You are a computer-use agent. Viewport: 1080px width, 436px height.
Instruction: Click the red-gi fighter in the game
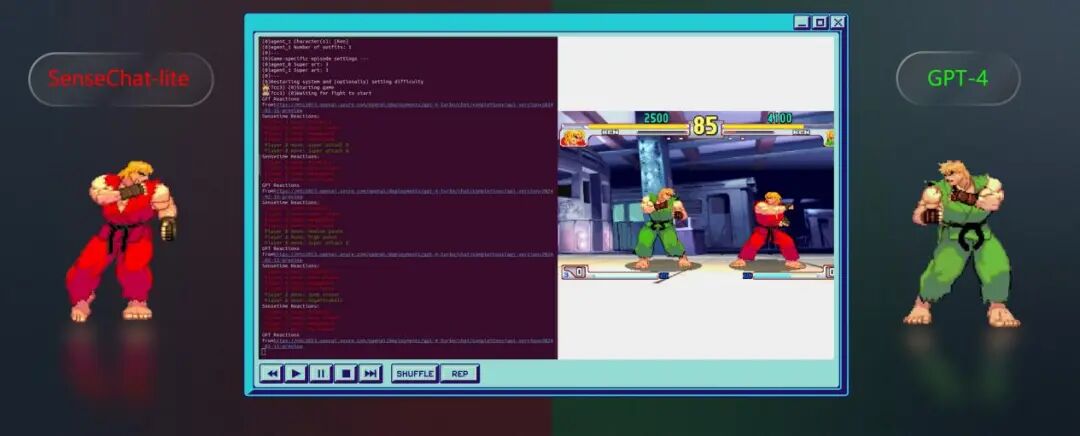767,231
